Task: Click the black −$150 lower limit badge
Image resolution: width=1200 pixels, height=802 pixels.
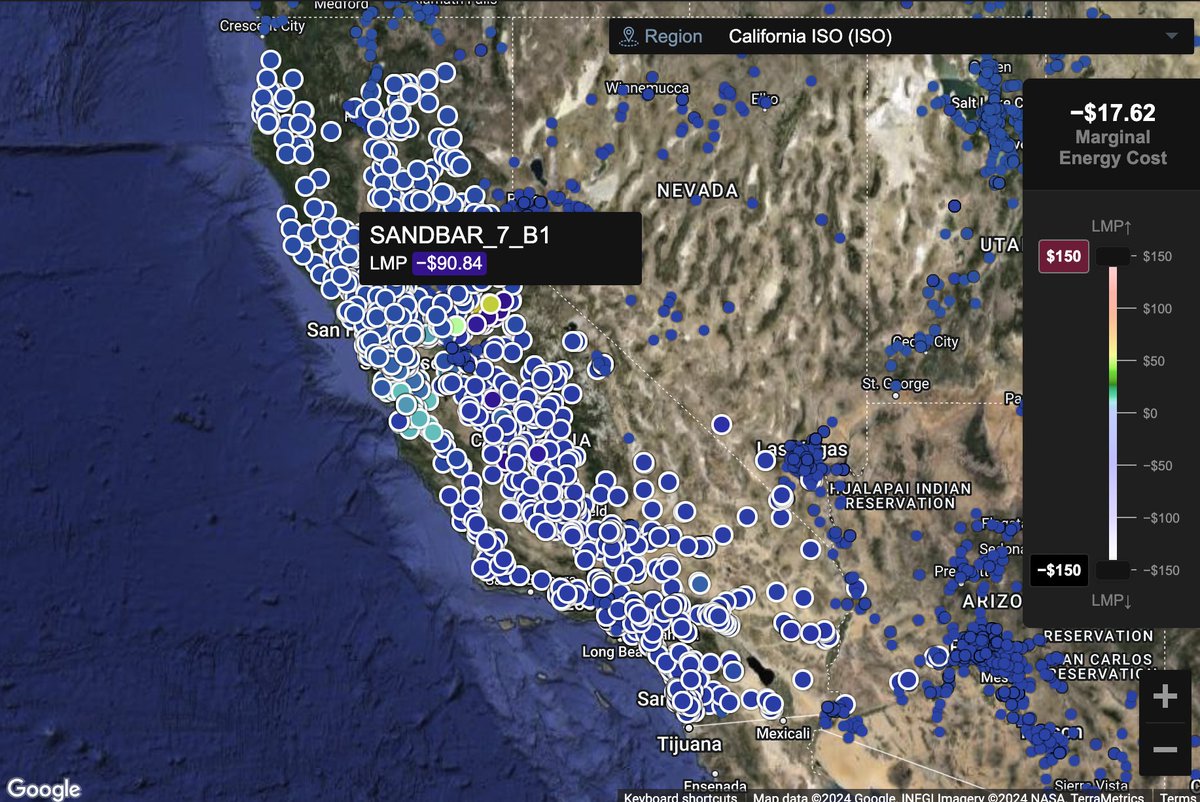Action: coord(1059,570)
